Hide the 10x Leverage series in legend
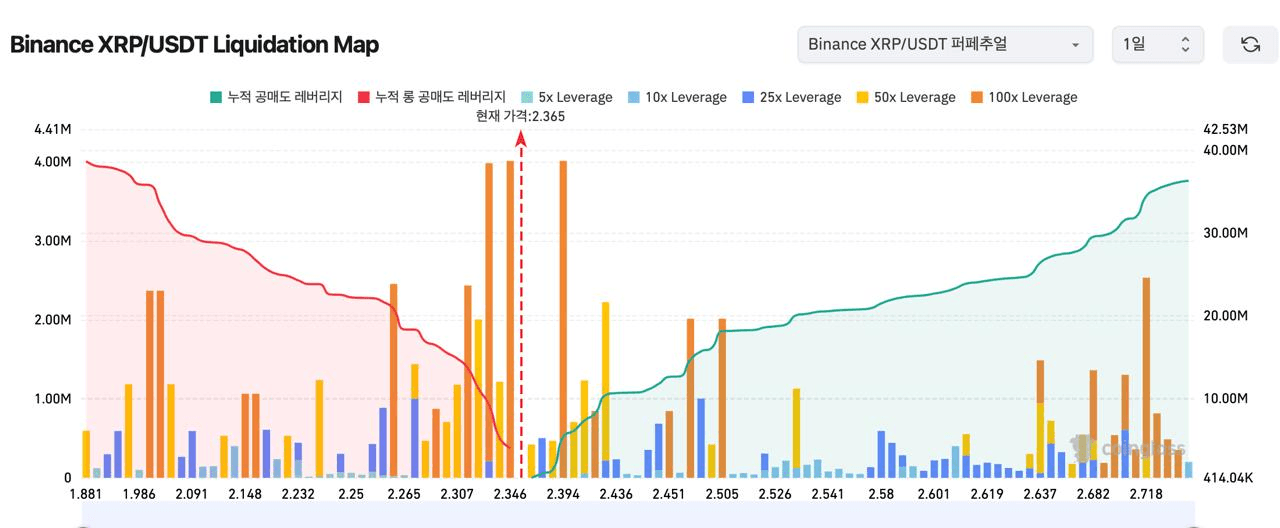 676,97
